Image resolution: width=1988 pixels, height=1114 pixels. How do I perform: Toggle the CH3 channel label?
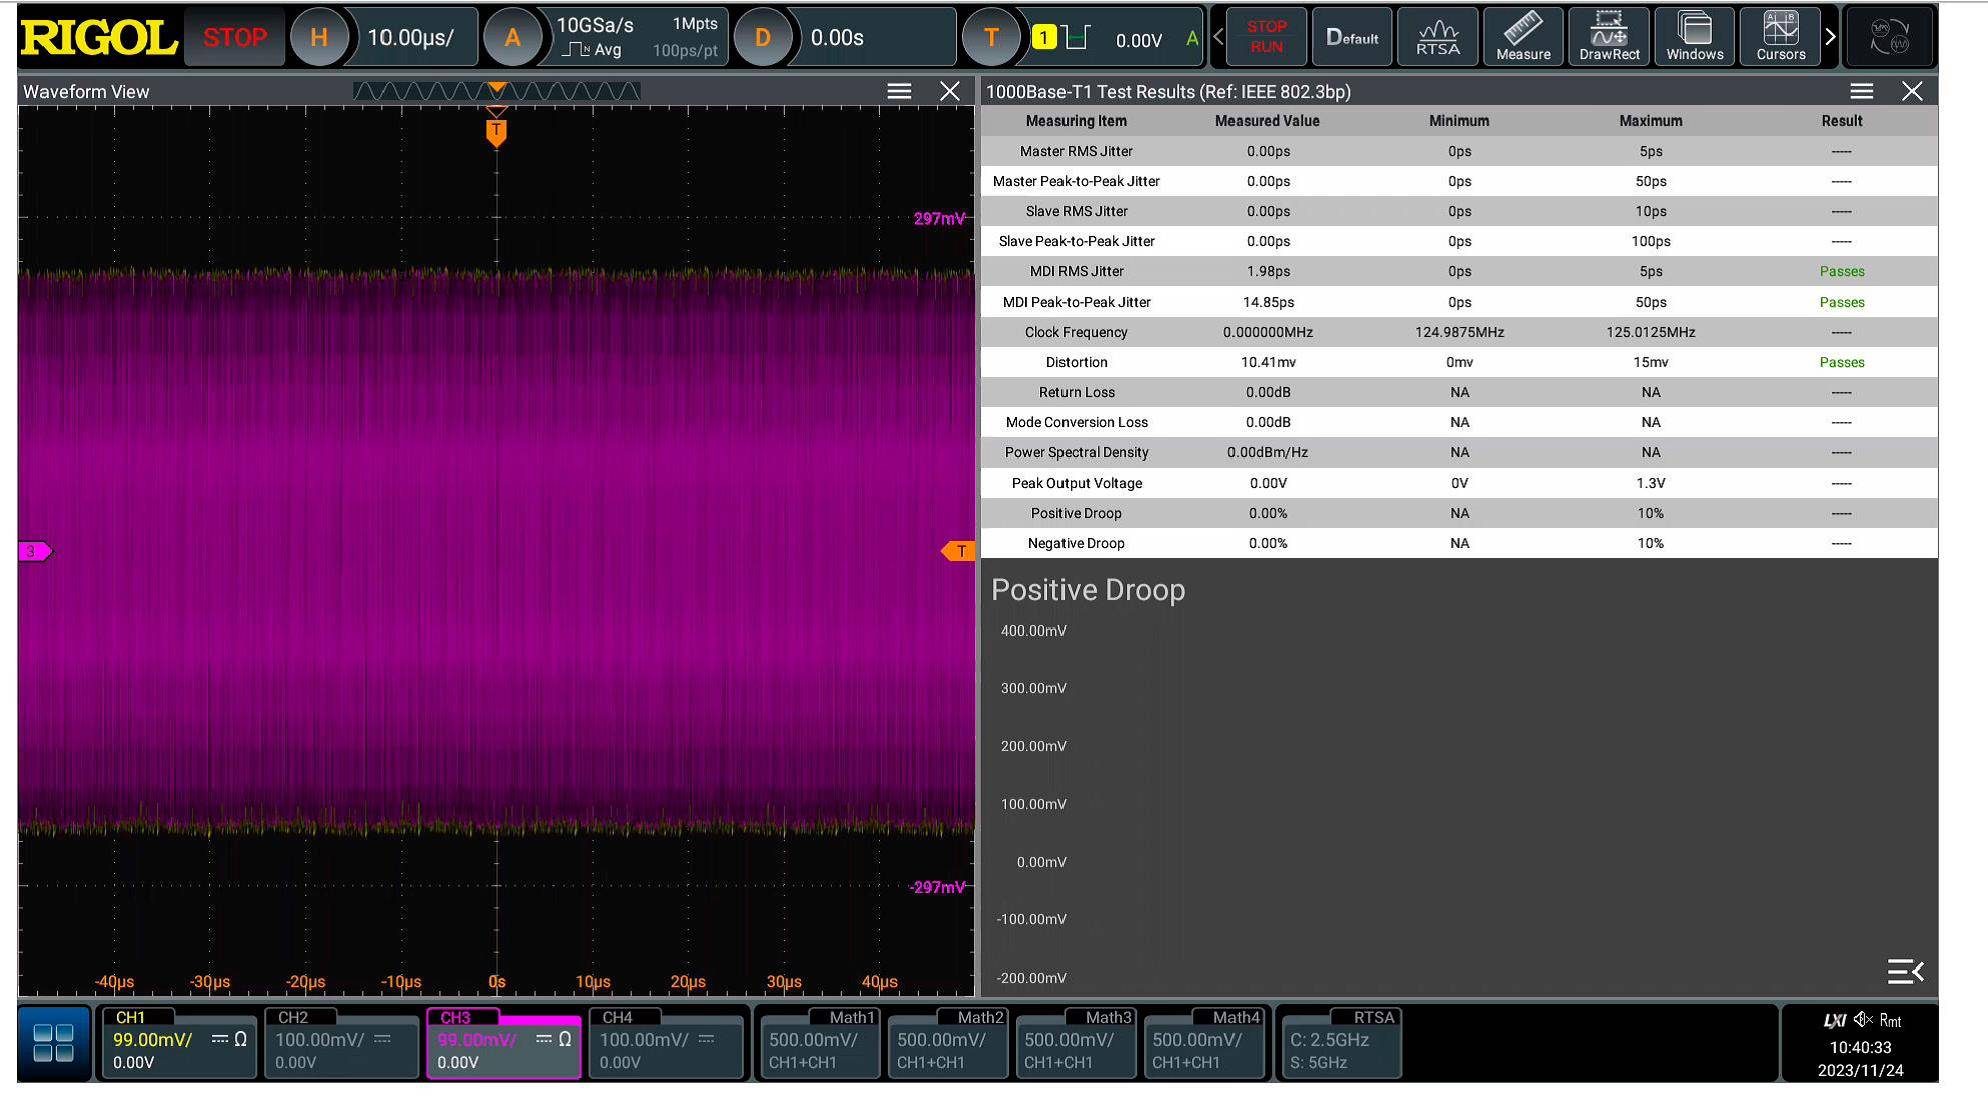[456, 1018]
